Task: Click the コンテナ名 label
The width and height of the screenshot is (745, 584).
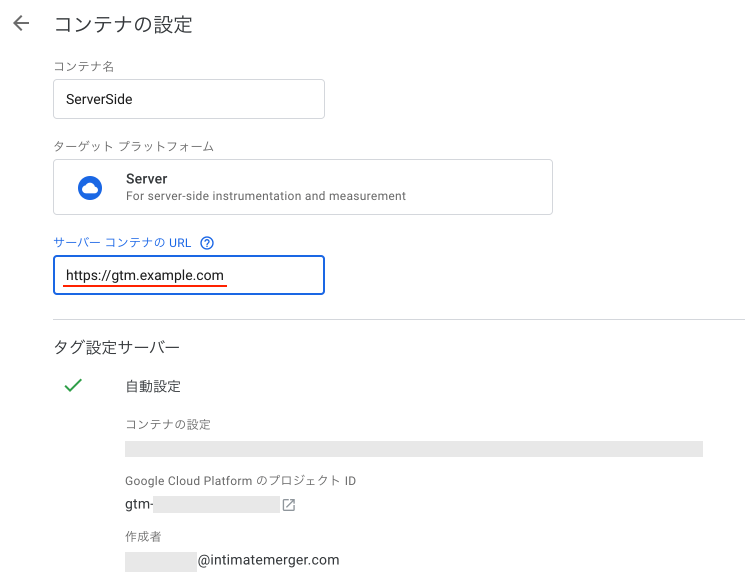Action: (84, 66)
